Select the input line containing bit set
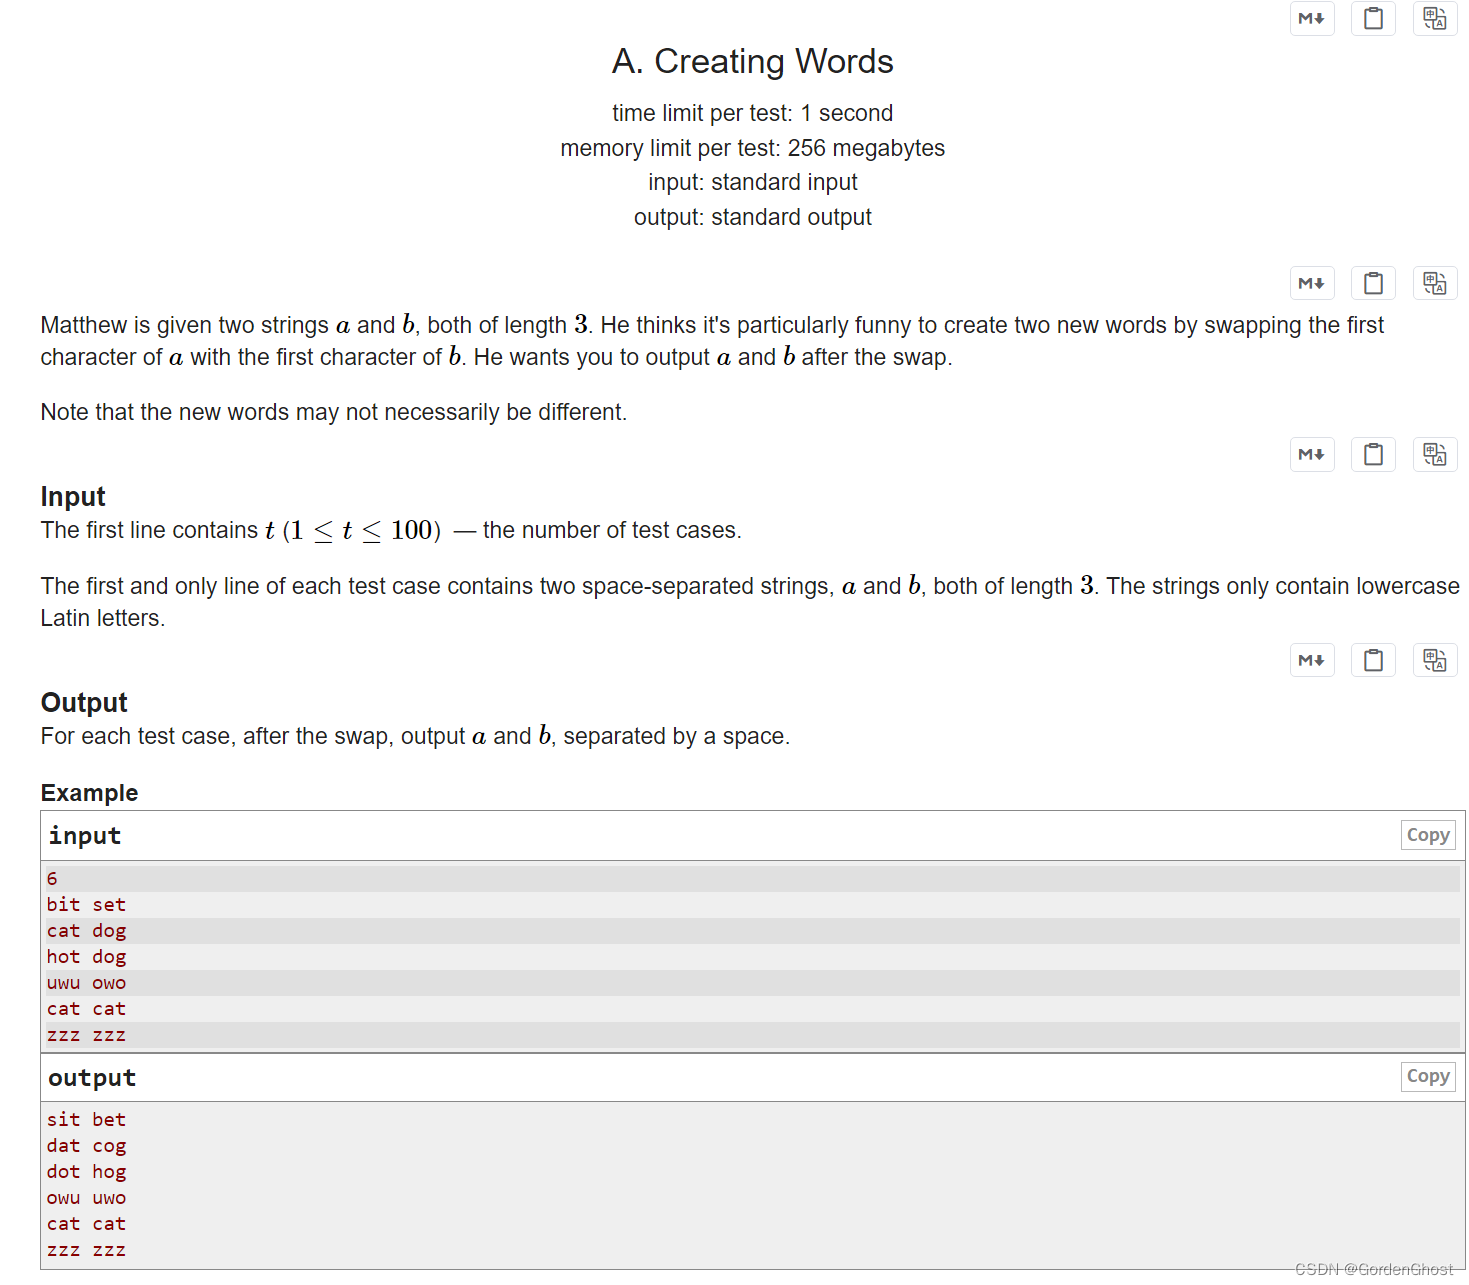The width and height of the screenshot is (1469, 1285). 86,904
